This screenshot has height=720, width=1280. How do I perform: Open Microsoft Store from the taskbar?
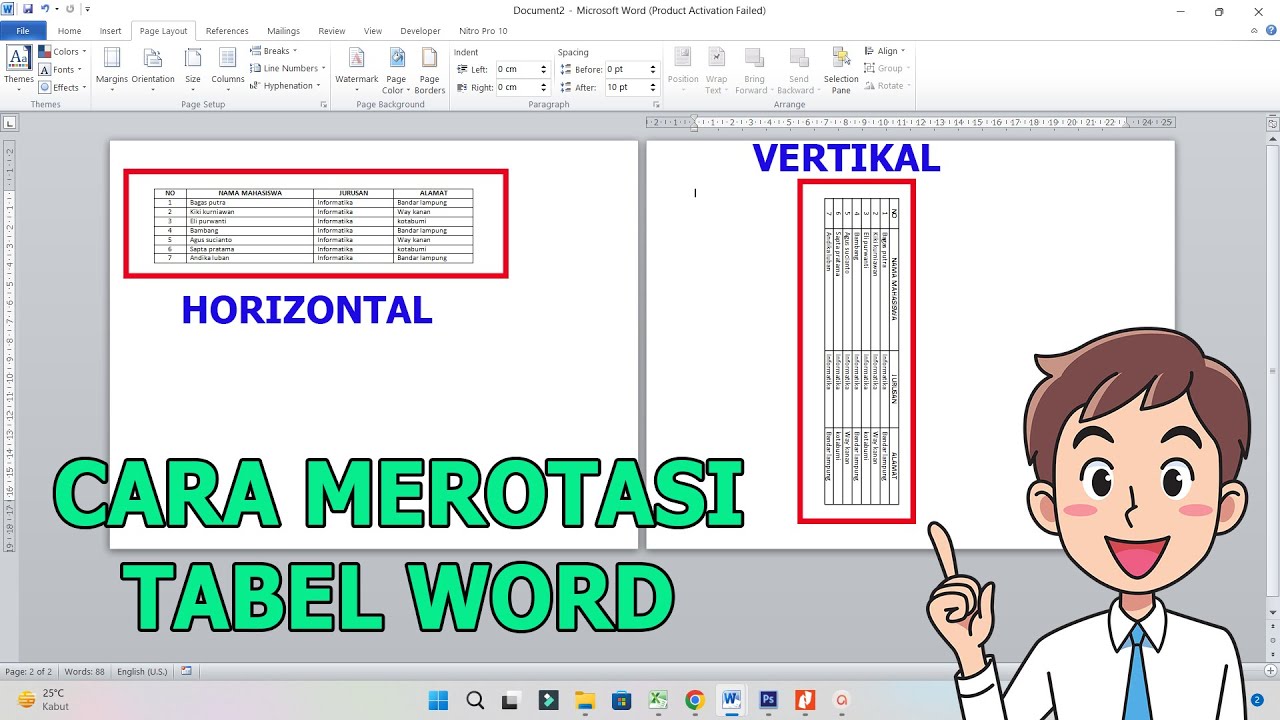pos(621,700)
